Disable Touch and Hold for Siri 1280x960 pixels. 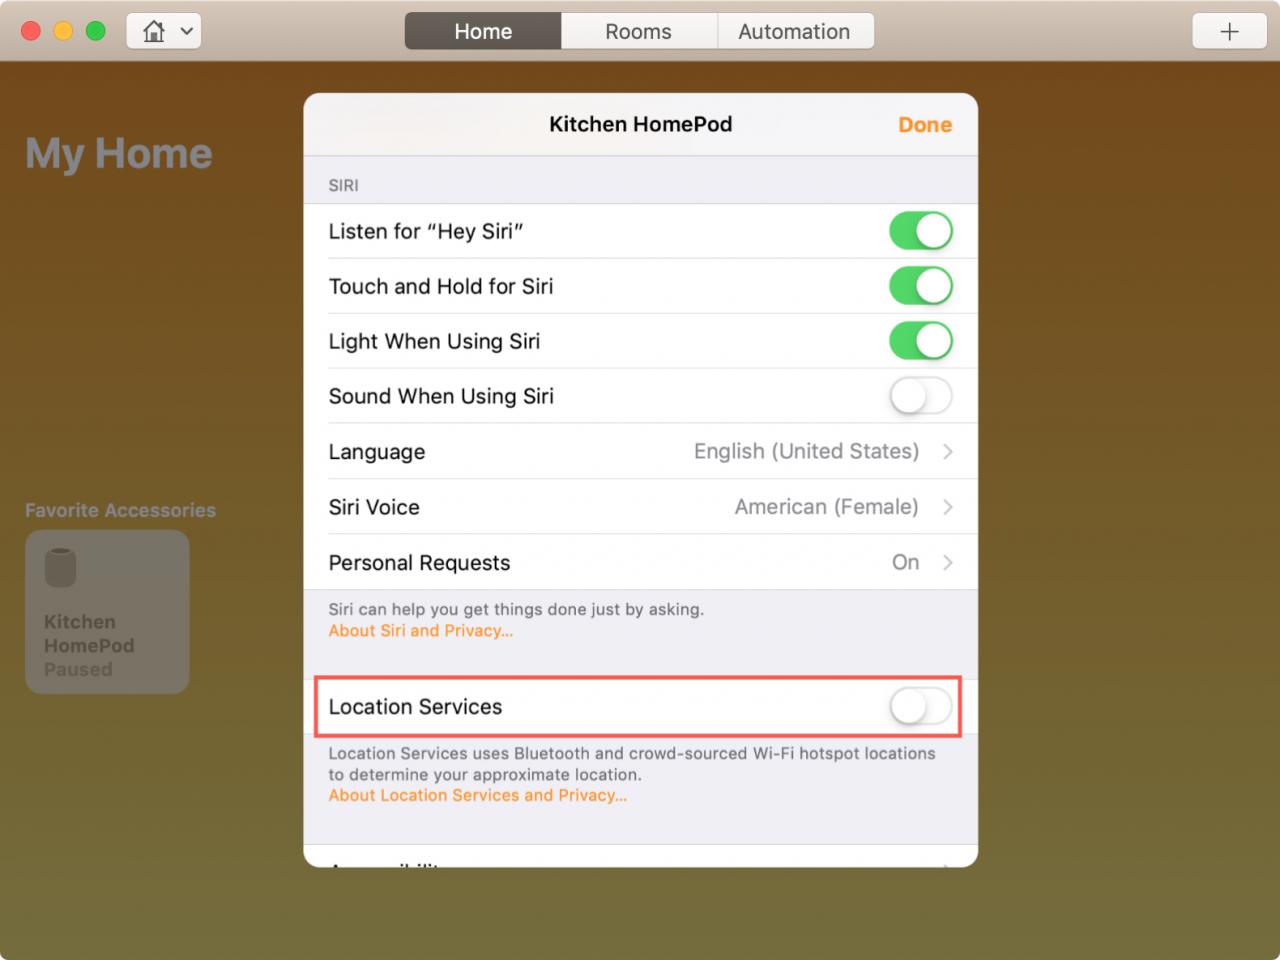click(x=920, y=286)
